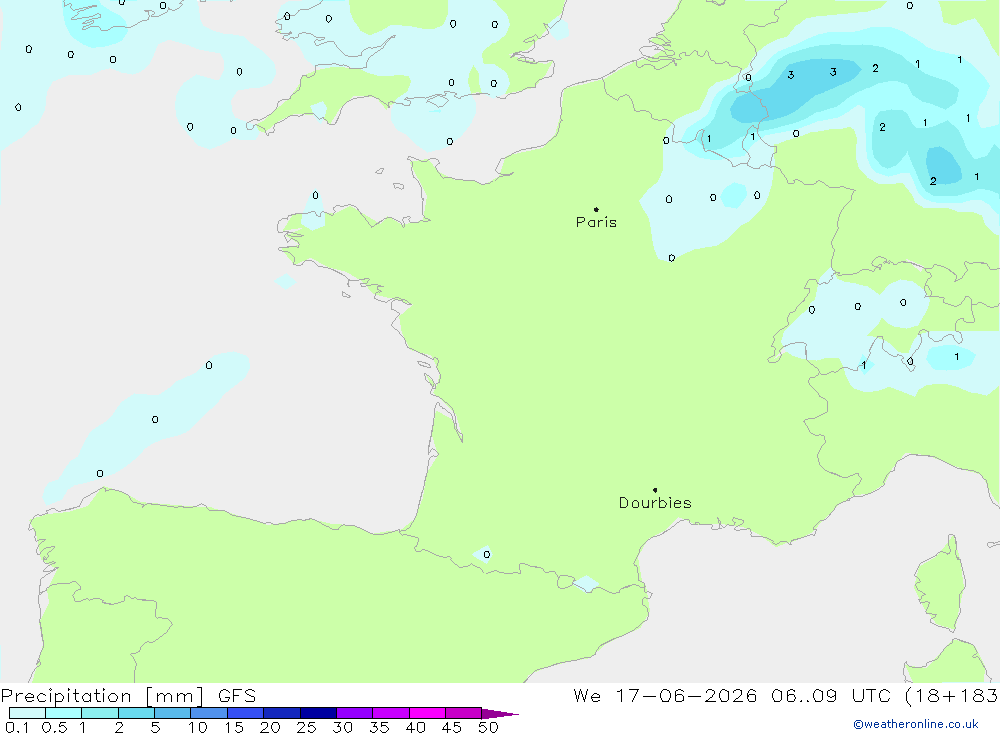The image size is (1000, 733).
Task: Open the weatheronline.co.uk copyright link
Action: coord(916,724)
